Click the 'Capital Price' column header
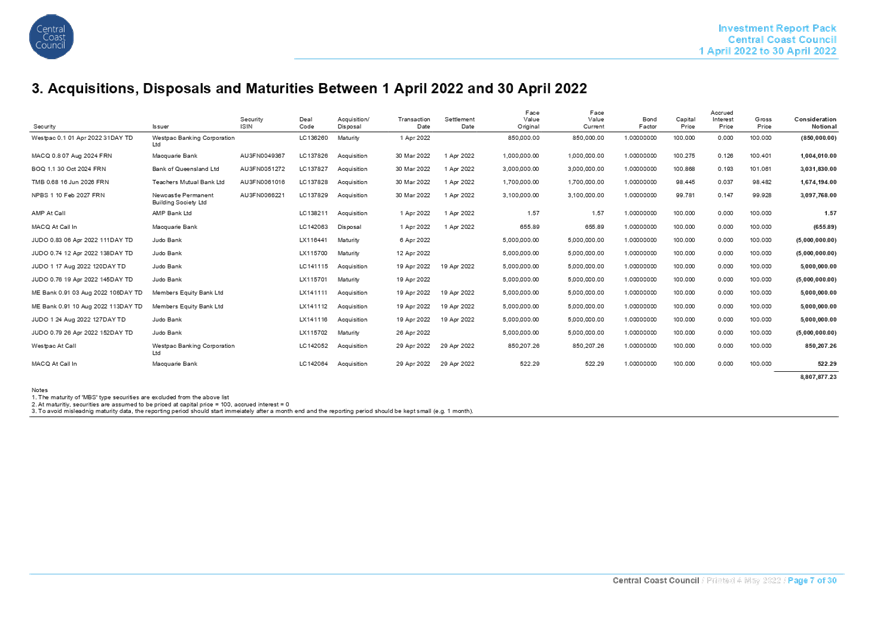The height and width of the screenshot is (618, 874). [x=686, y=123]
